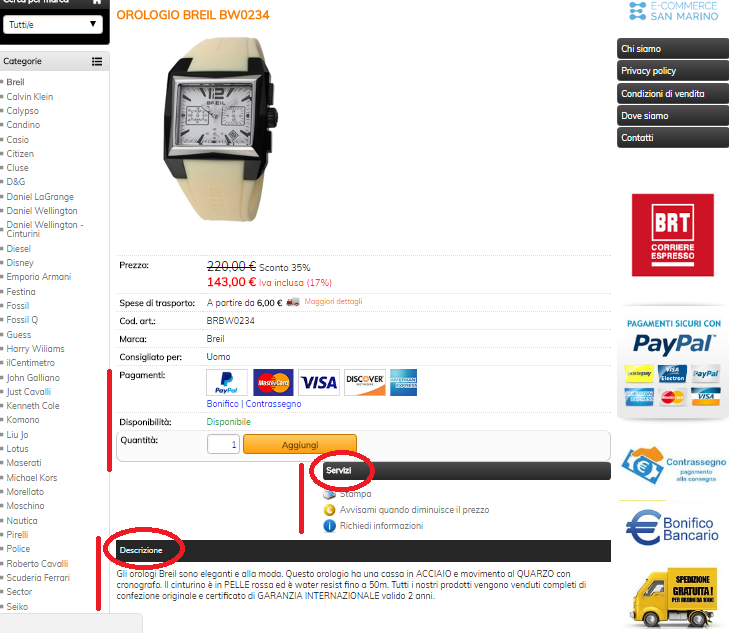
Task: Click the BRT Corriere Espresso logo
Action: tap(673, 235)
